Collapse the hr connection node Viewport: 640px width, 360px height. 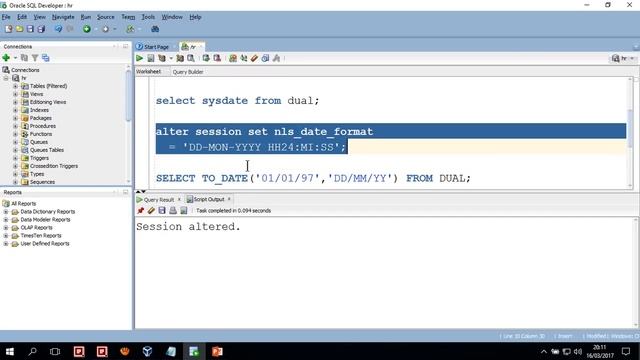coord(6,78)
